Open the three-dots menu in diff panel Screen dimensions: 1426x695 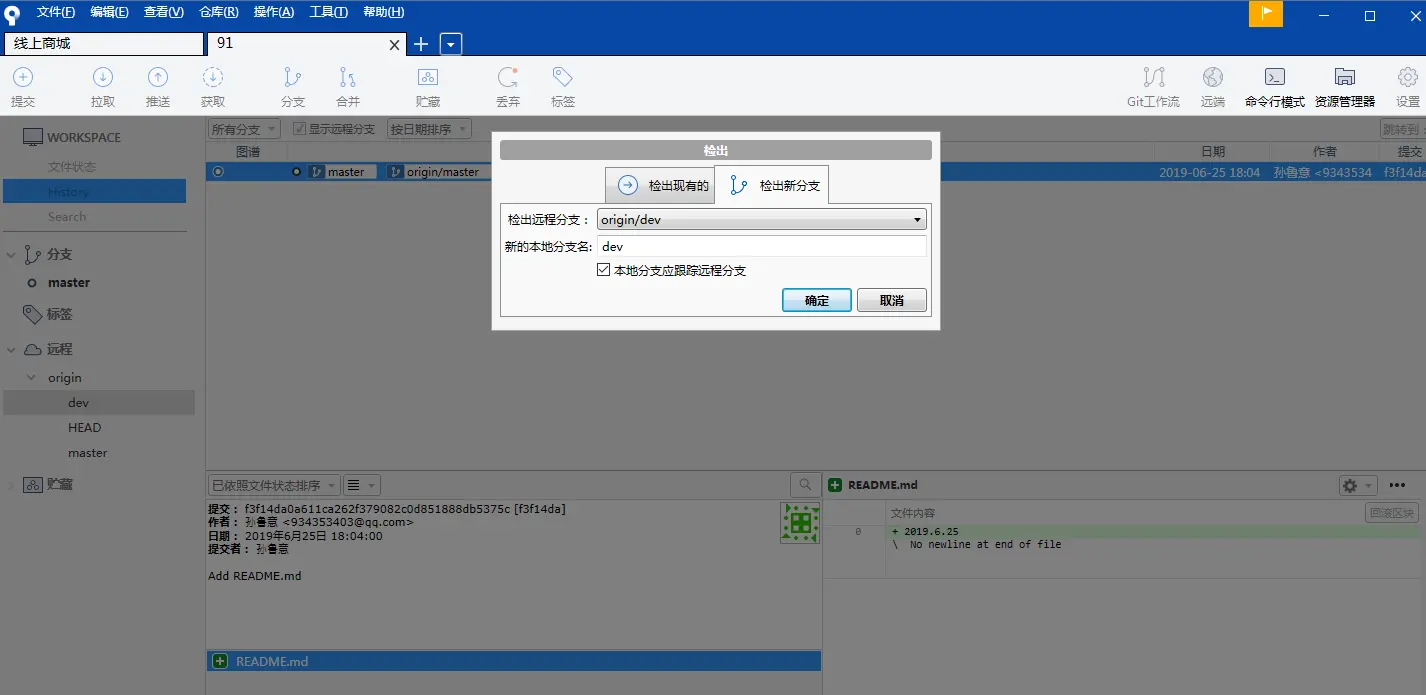(1398, 485)
